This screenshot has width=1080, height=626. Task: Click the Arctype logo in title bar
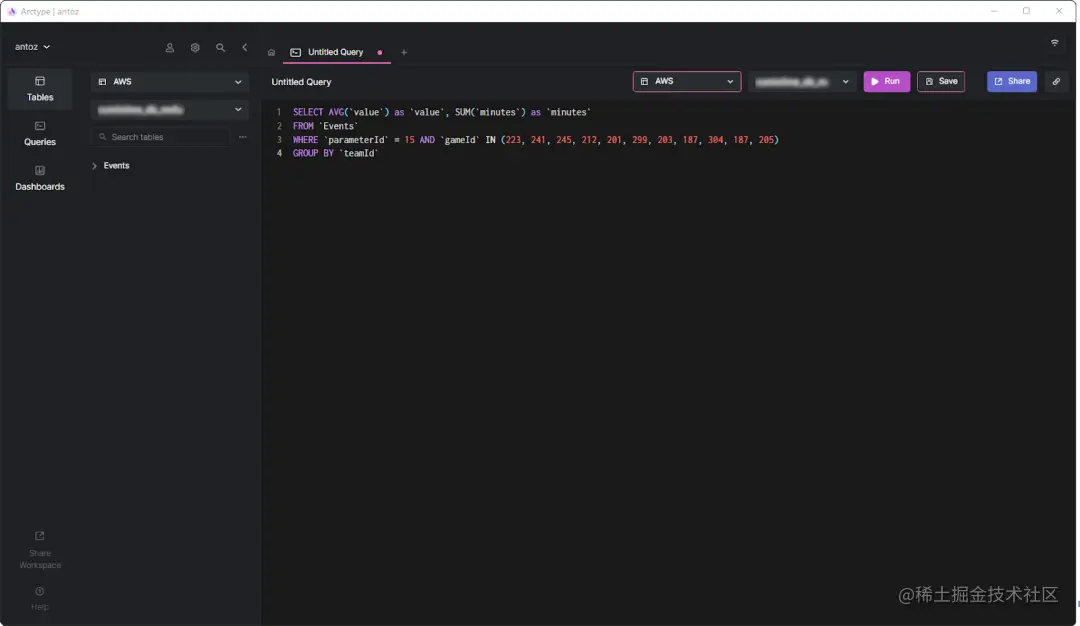click(12, 11)
